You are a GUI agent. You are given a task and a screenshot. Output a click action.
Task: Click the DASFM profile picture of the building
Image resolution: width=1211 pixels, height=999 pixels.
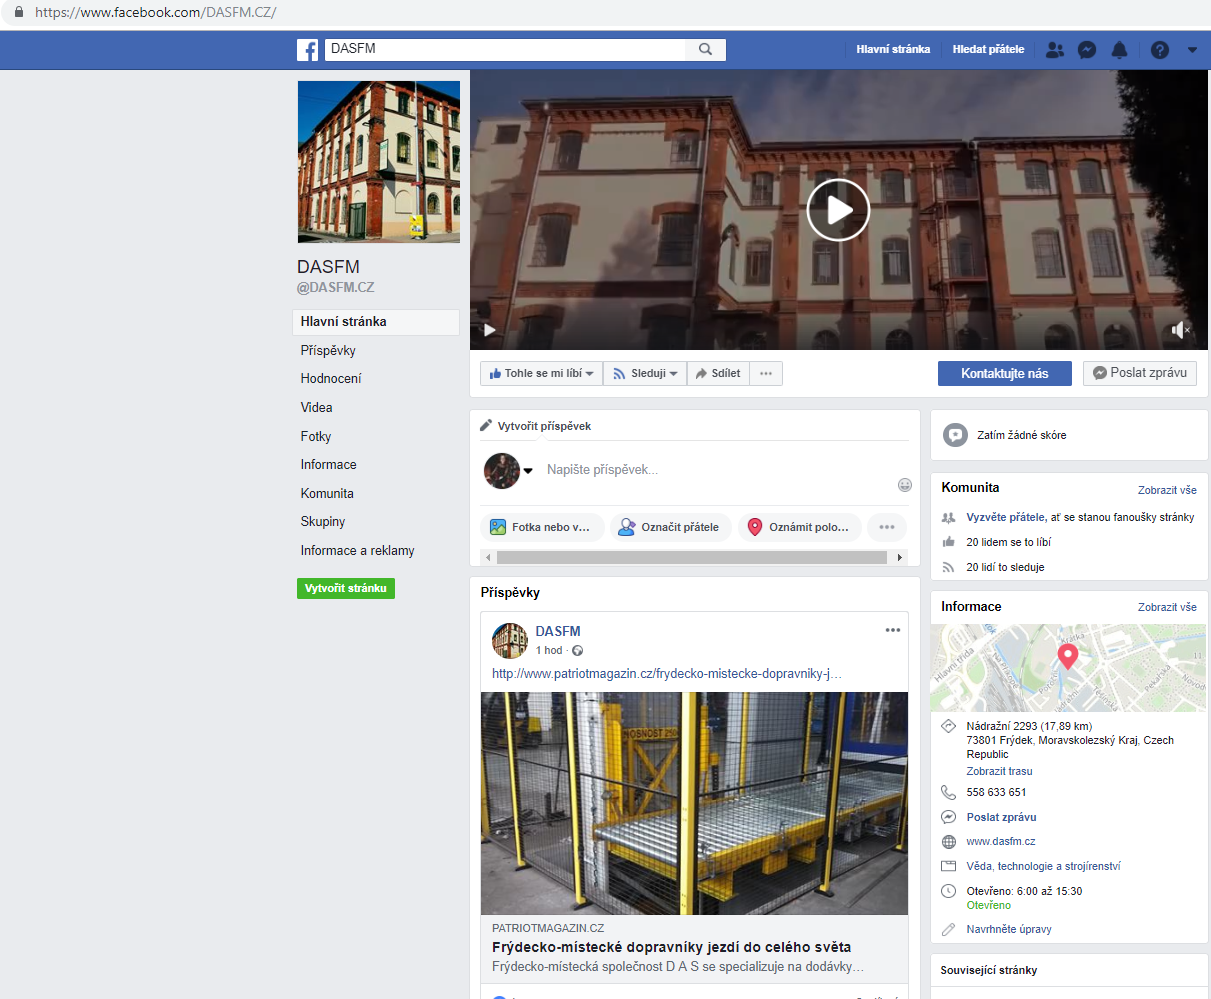(379, 162)
